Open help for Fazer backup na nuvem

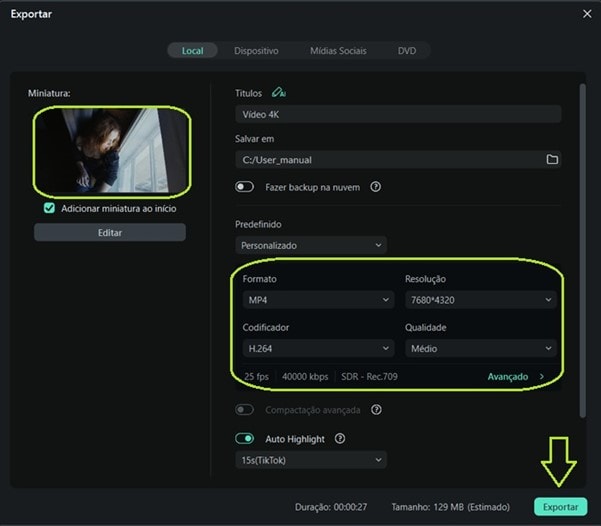(x=375, y=187)
